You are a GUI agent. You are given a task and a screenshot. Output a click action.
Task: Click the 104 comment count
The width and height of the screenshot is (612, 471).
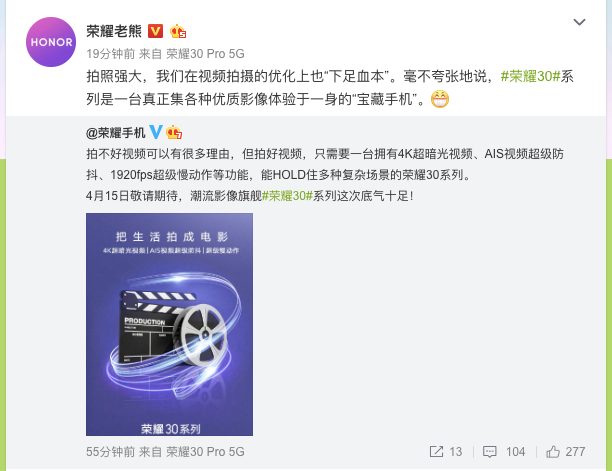(515, 451)
